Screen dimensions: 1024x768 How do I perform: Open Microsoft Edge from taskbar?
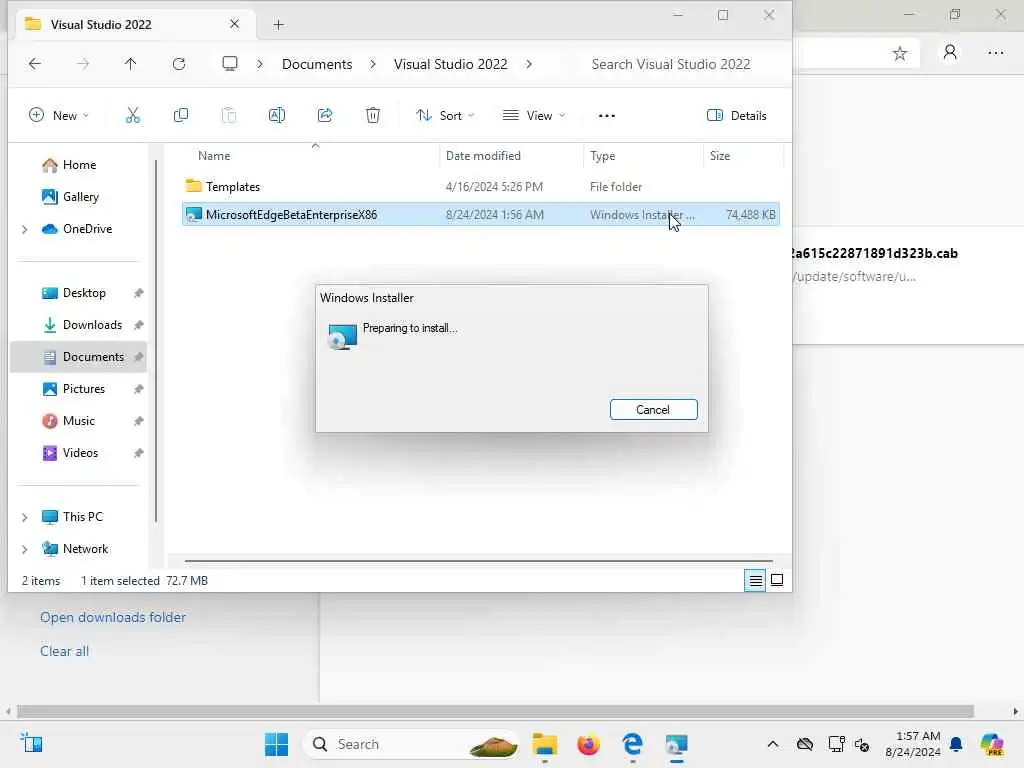[632, 744]
